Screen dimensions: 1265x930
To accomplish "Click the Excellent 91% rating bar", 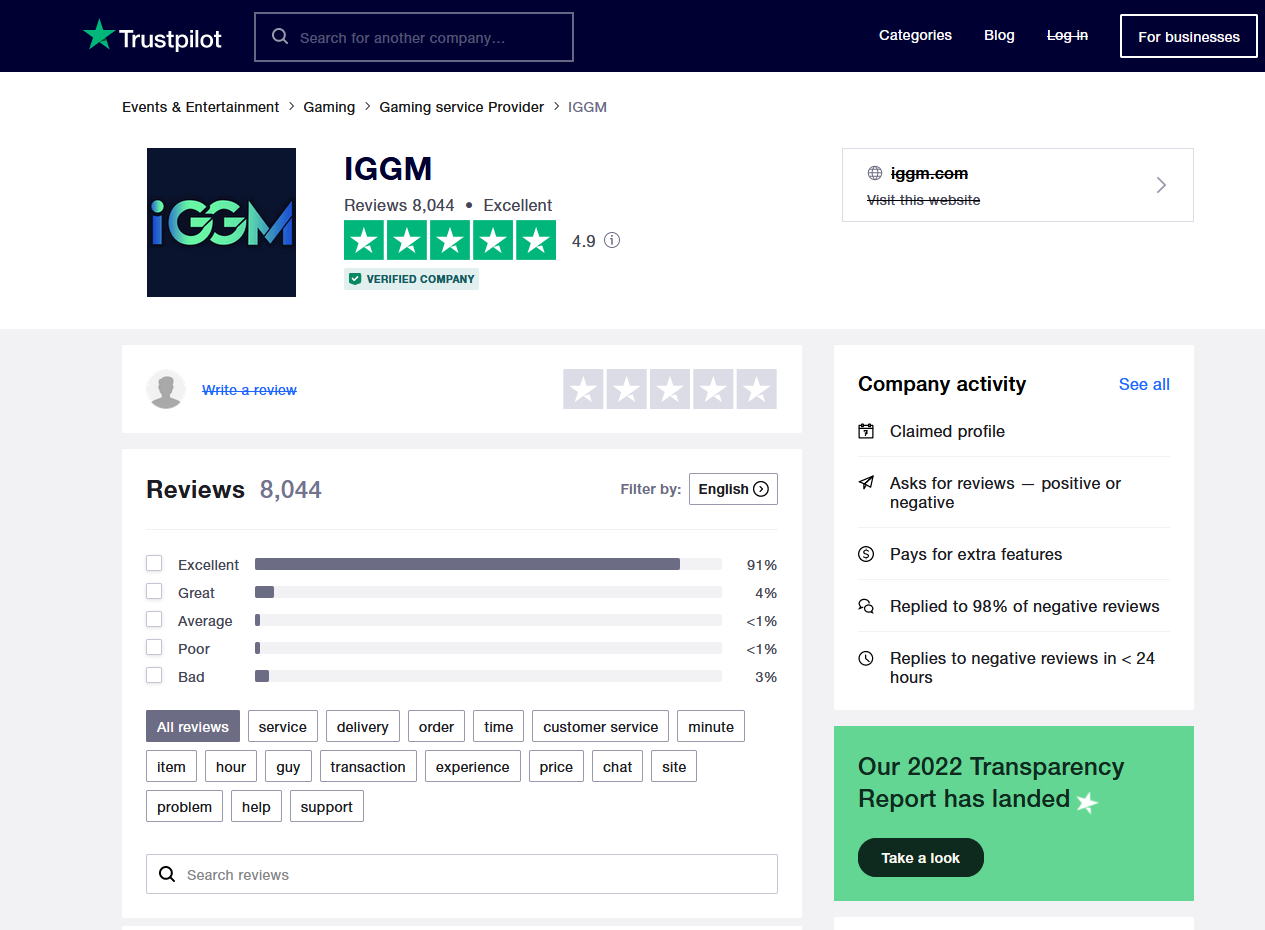I will coord(488,564).
